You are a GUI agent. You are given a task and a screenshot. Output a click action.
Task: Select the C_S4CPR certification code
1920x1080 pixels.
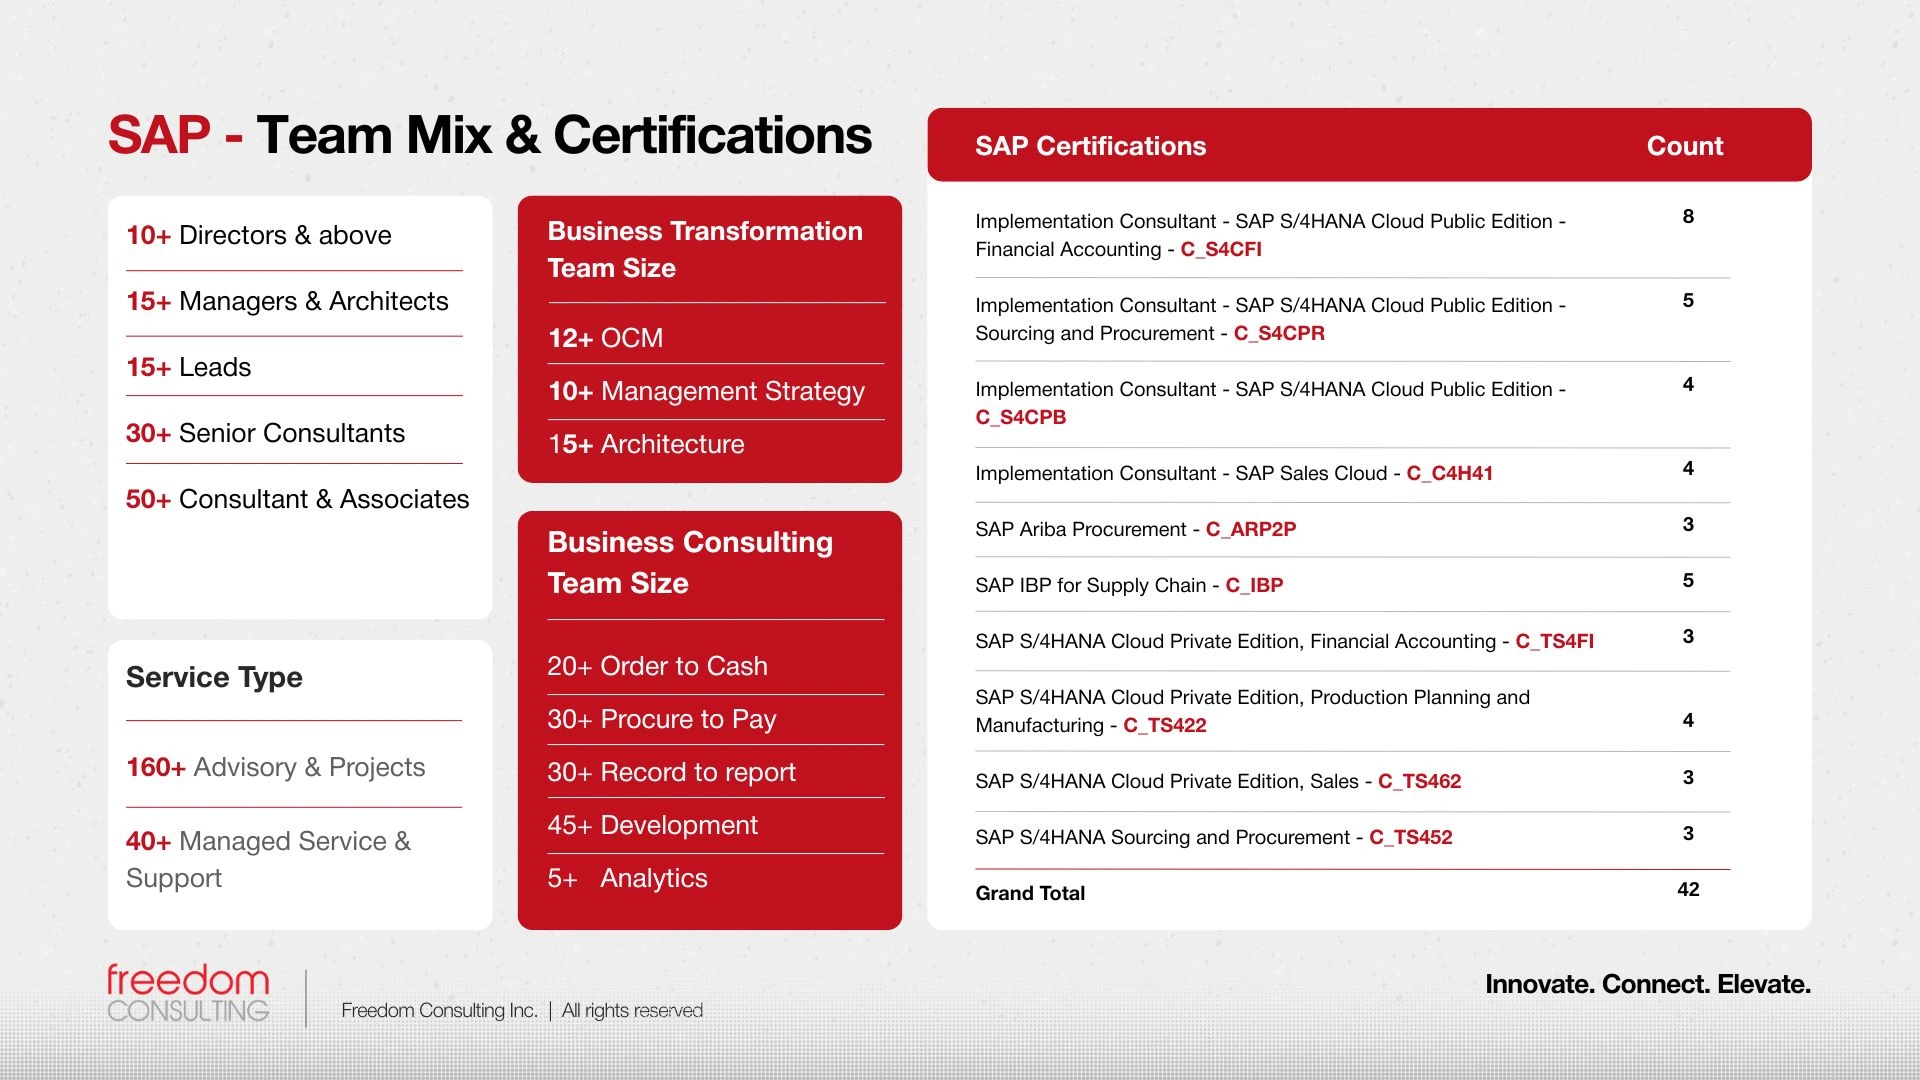[1278, 333]
